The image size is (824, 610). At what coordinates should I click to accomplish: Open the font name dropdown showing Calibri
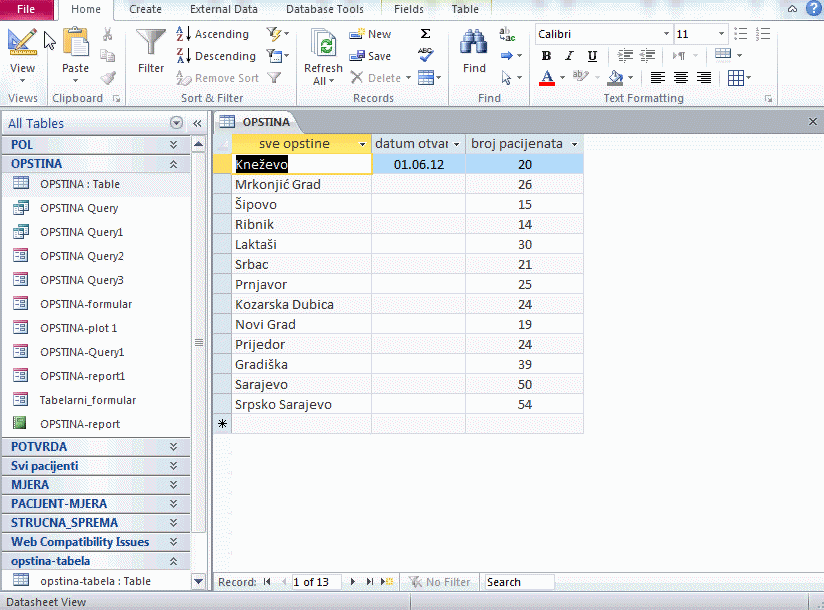666,34
